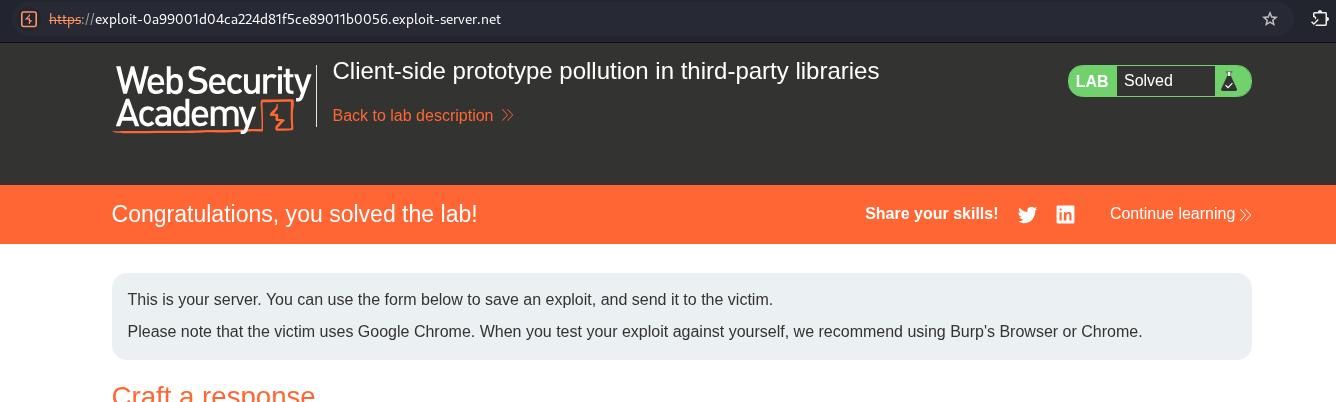Click the "This is your server" notice line

(450, 299)
